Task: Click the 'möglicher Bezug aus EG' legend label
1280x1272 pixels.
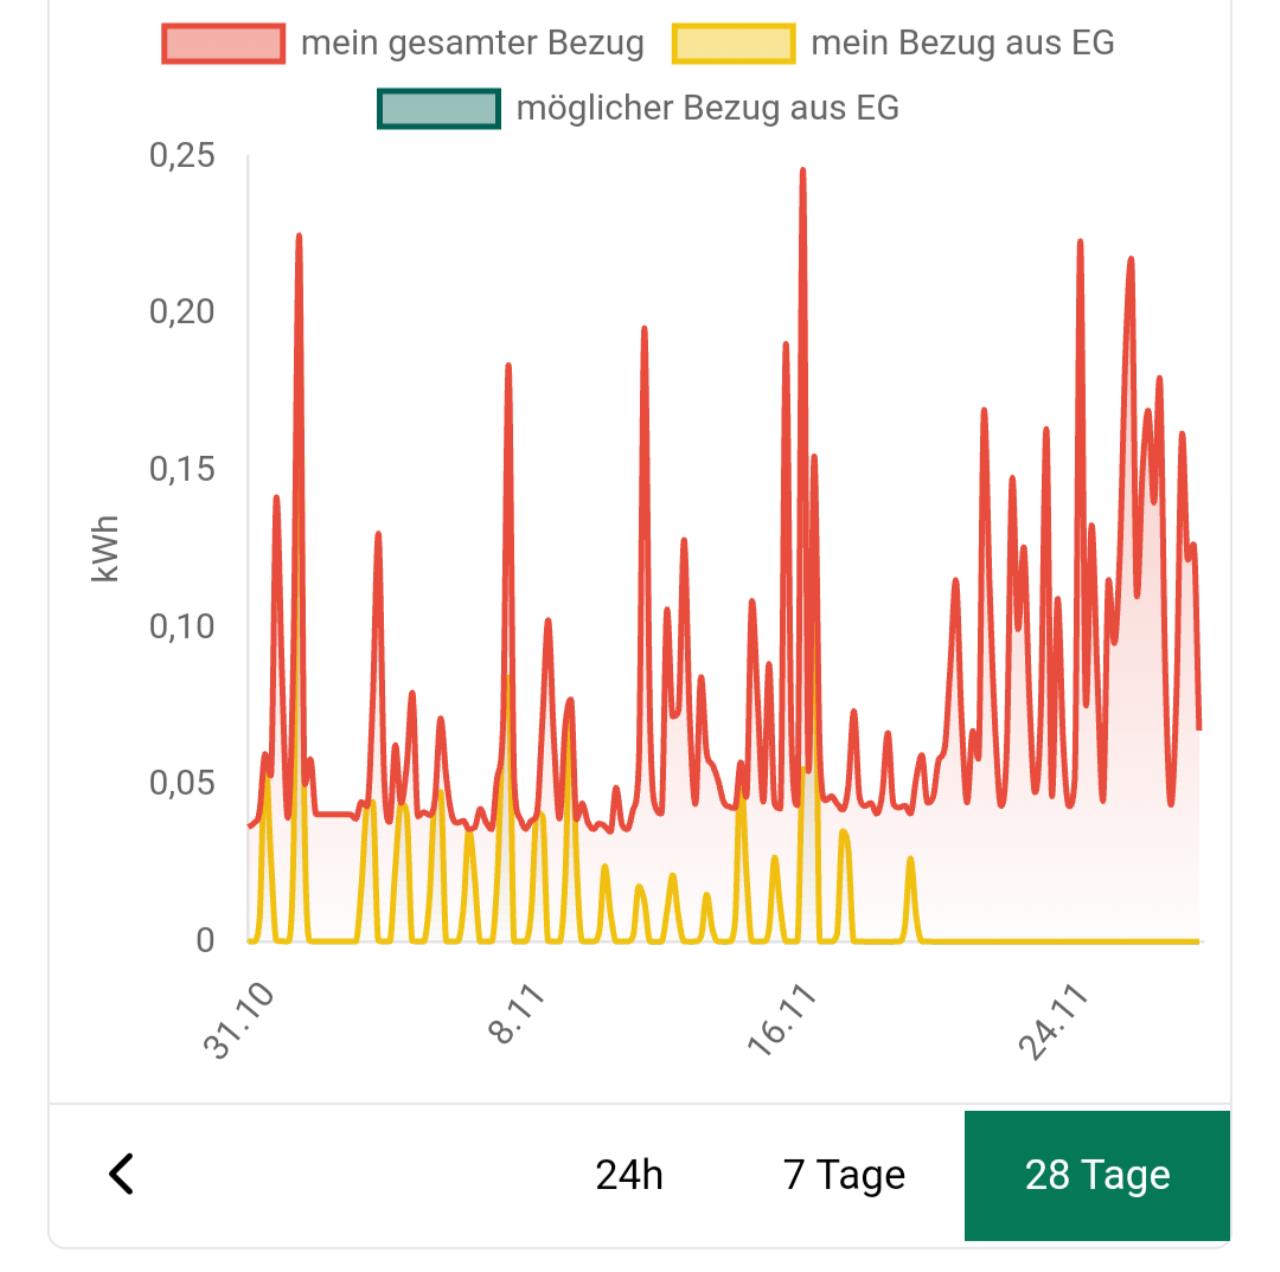Action: (707, 109)
